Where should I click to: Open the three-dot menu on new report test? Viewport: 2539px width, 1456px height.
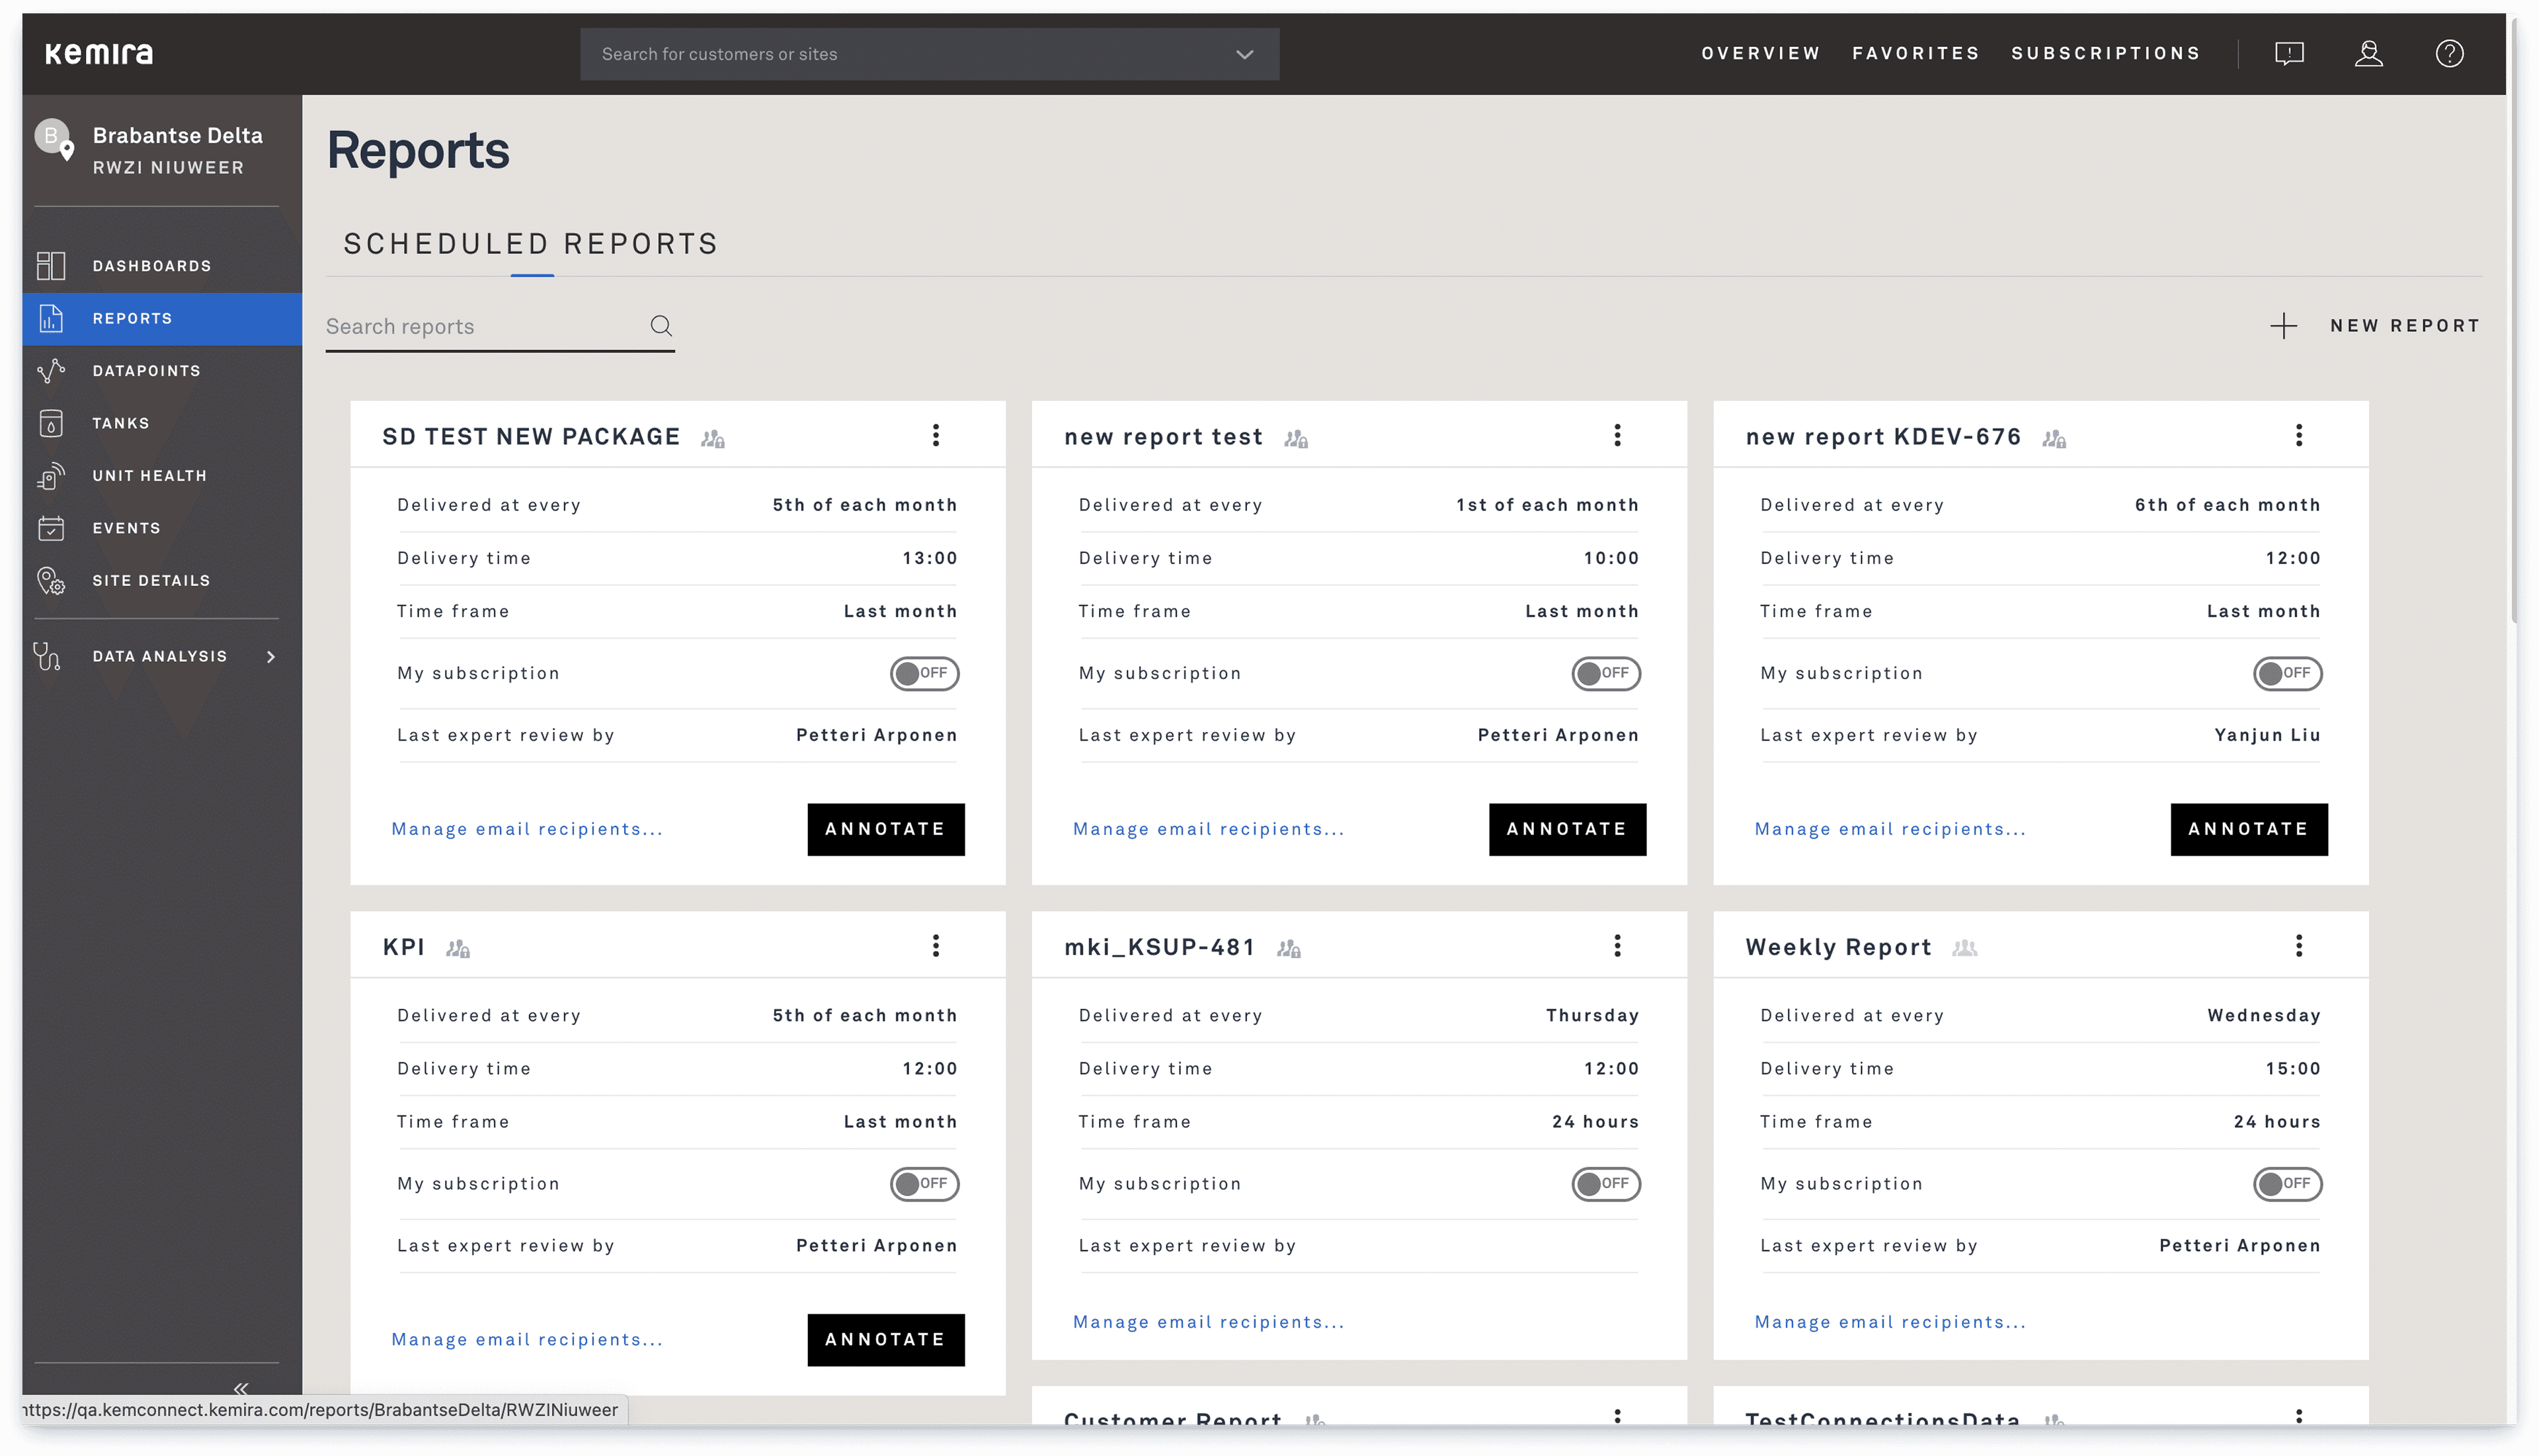[1617, 435]
